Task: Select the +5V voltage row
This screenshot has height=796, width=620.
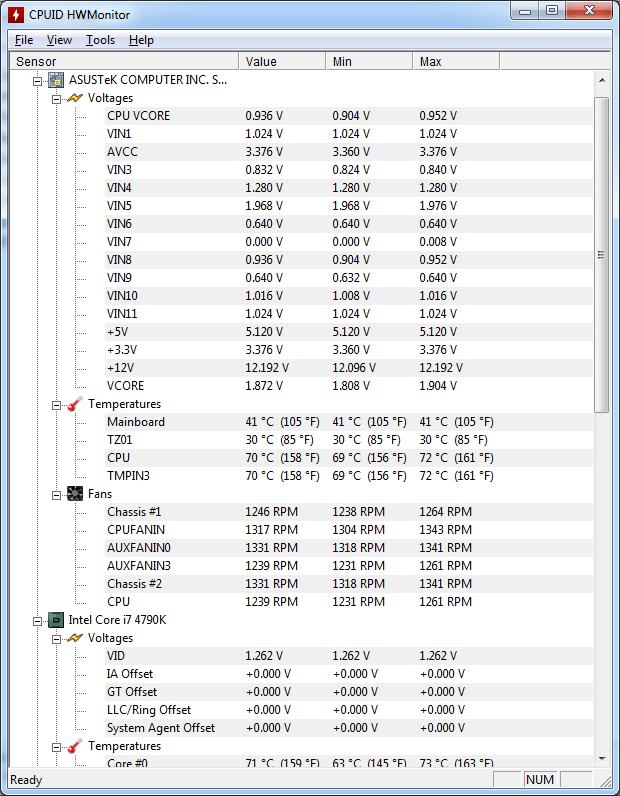Action: [x=349, y=332]
